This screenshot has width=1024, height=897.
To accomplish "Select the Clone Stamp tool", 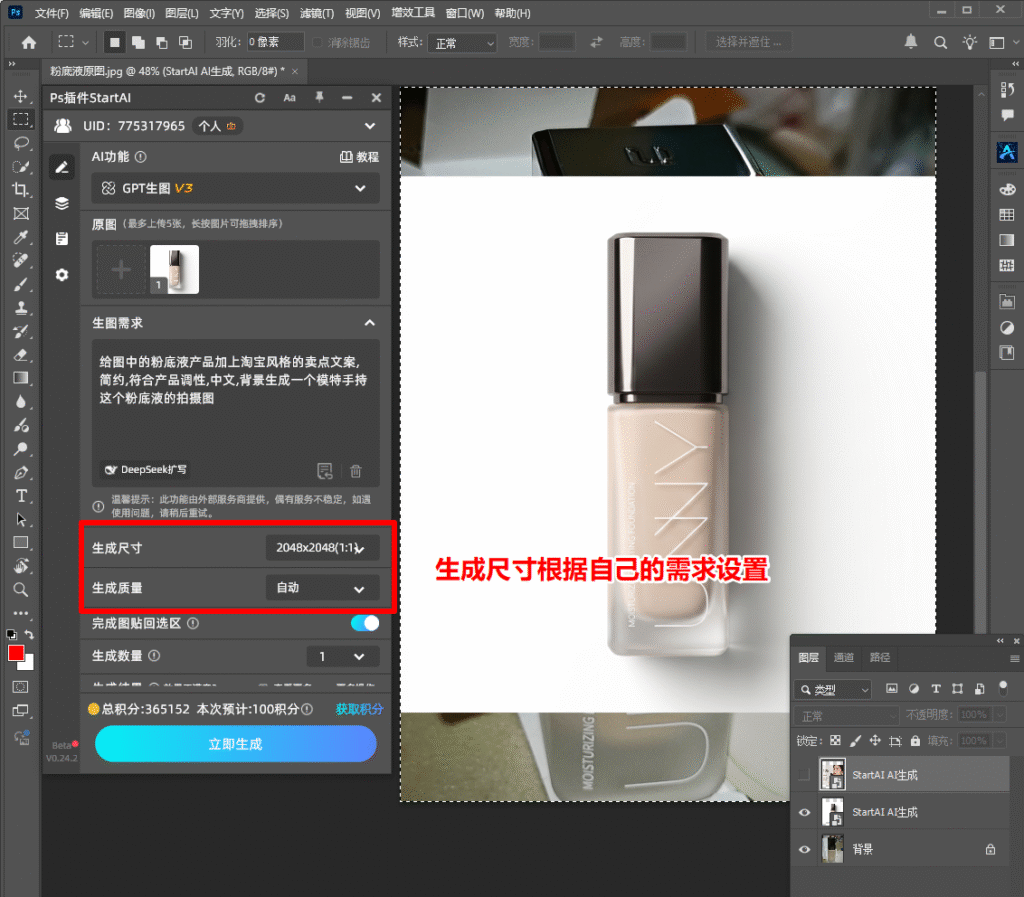I will pos(20,307).
